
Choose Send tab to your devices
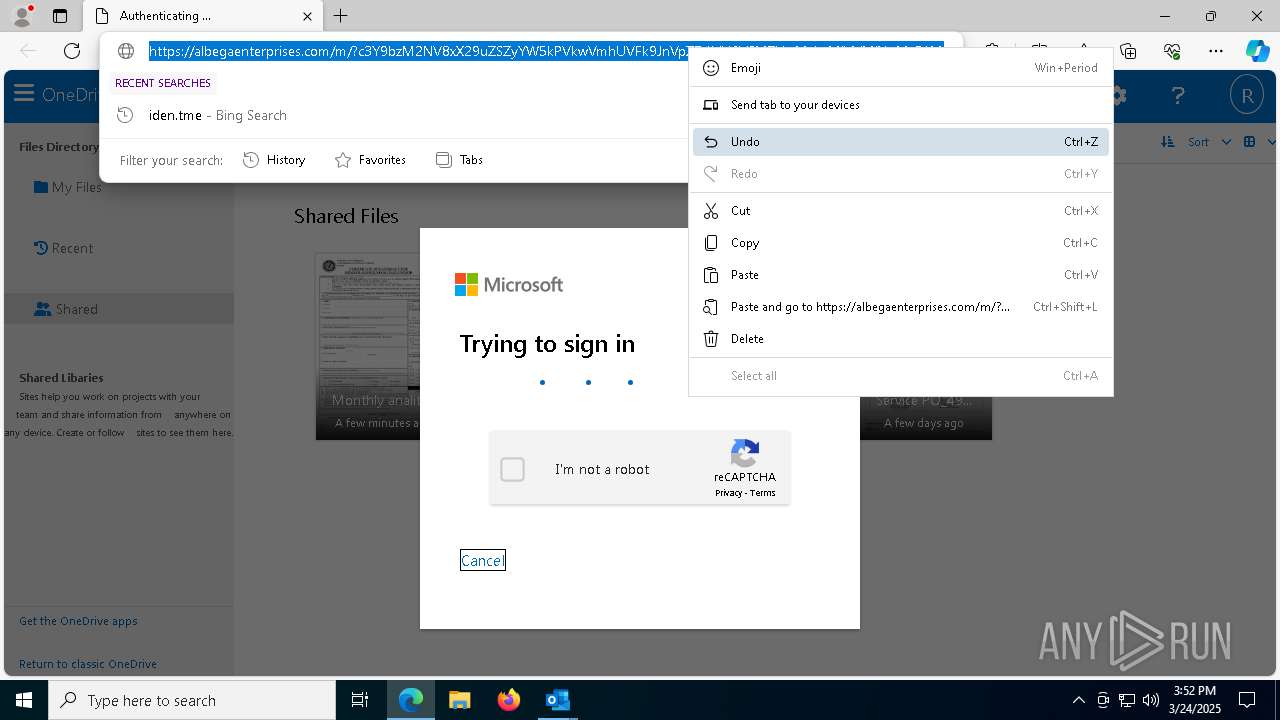pyautogui.click(x=901, y=105)
